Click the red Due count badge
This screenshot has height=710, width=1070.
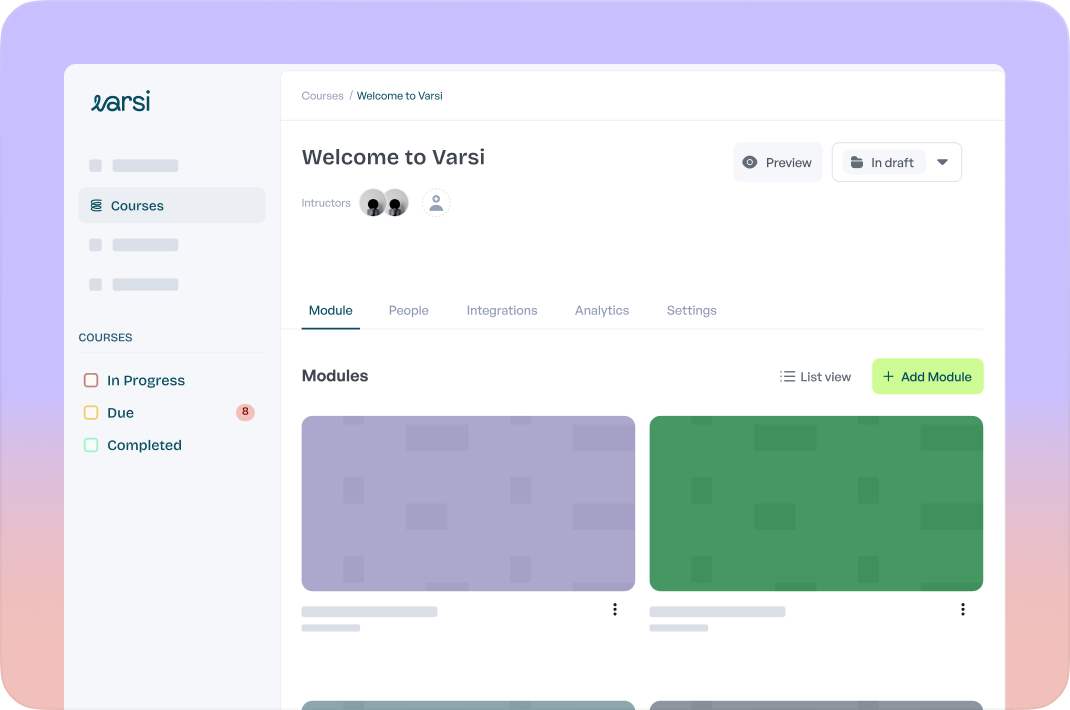[245, 412]
